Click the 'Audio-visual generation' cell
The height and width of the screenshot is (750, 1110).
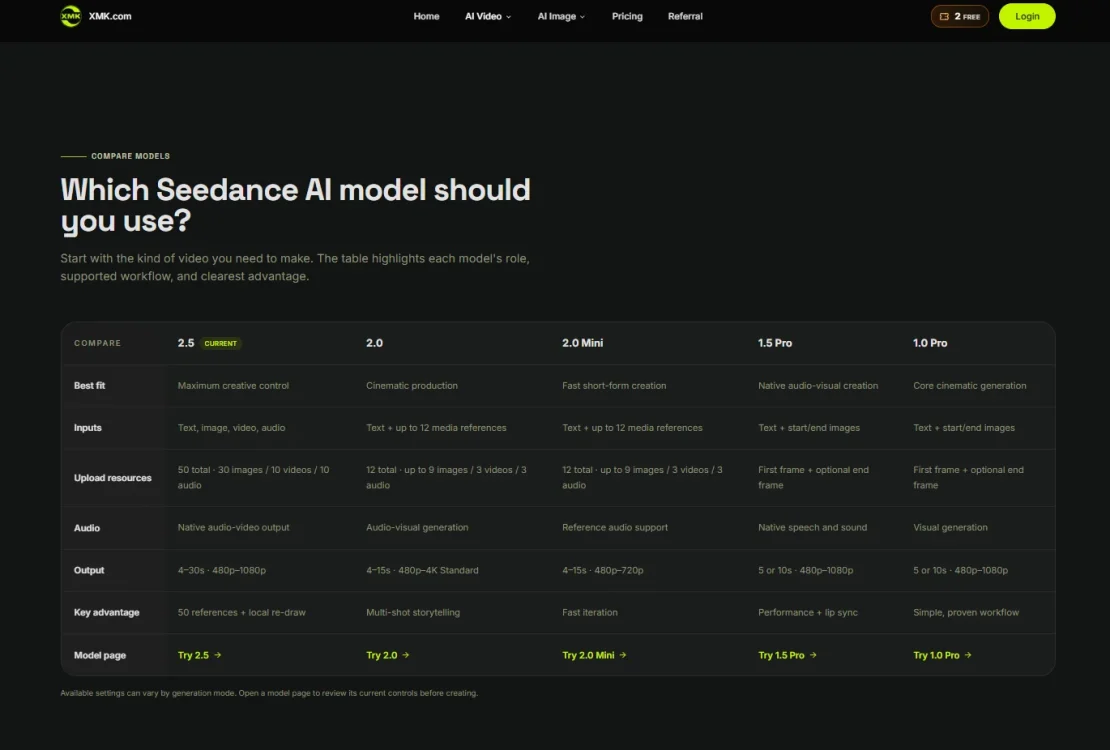coord(417,528)
